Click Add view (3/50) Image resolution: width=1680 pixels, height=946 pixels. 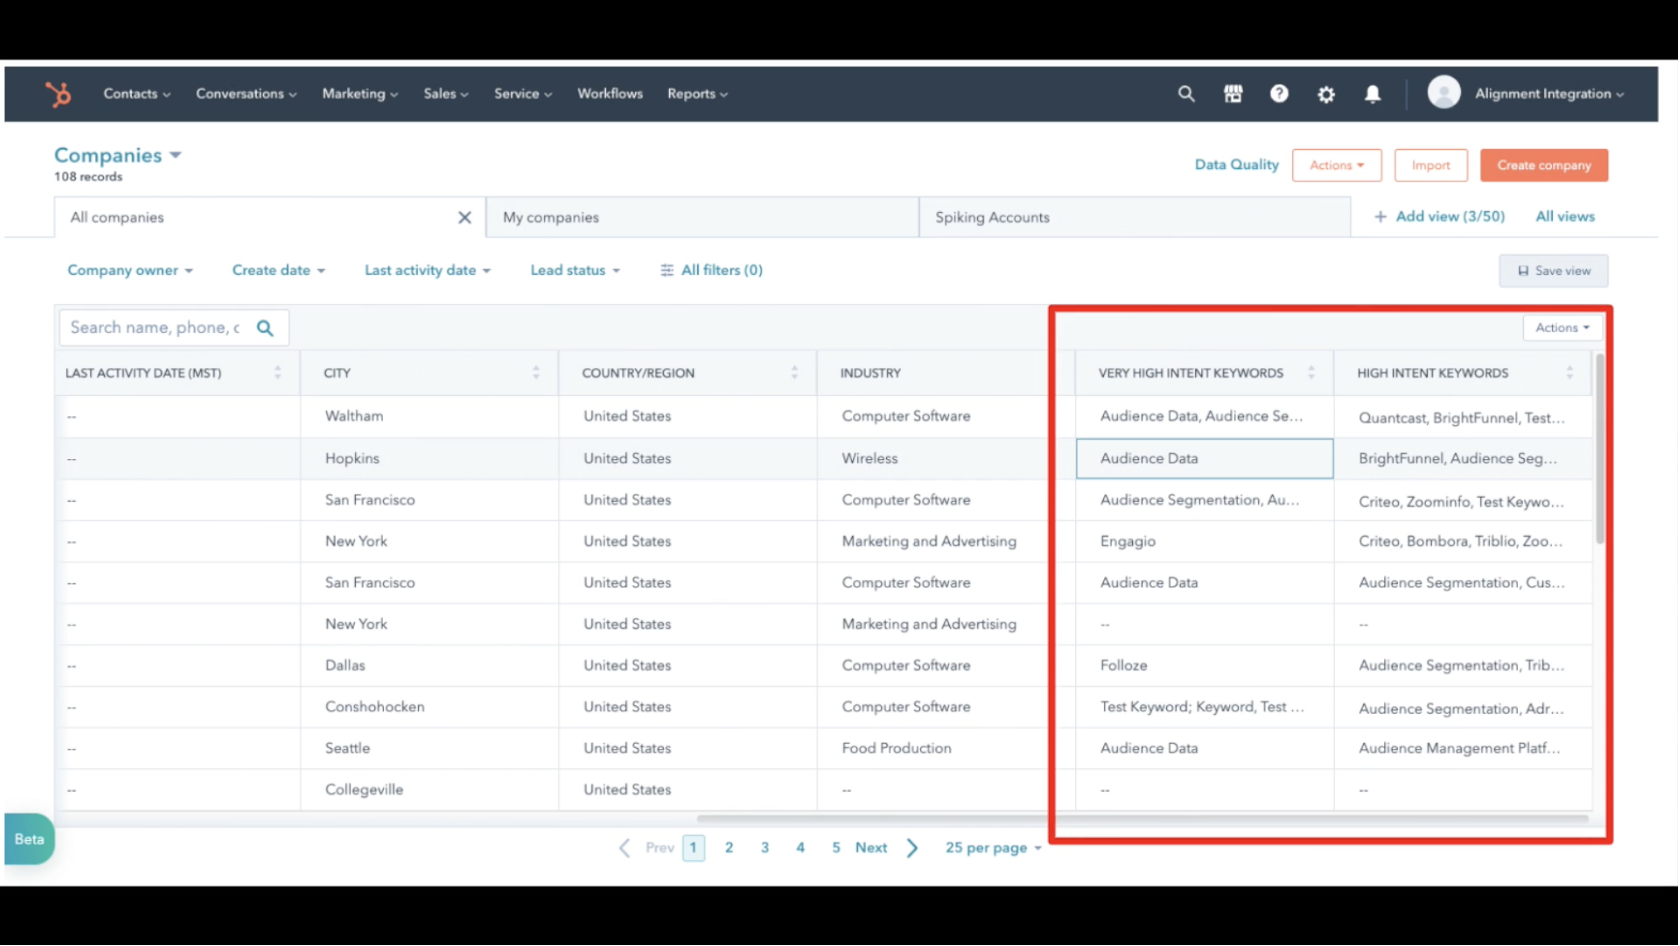(x=1441, y=217)
